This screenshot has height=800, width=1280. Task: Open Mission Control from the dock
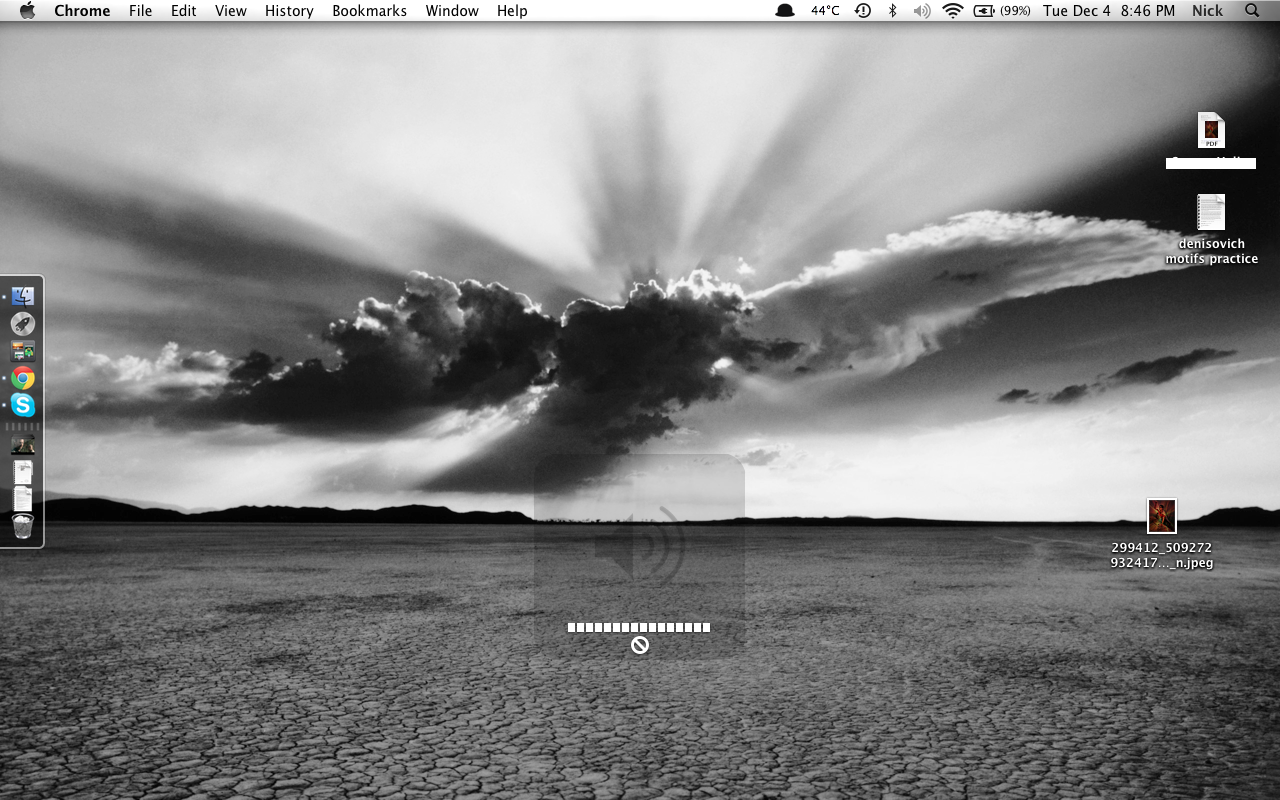pyautogui.click(x=23, y=351)
